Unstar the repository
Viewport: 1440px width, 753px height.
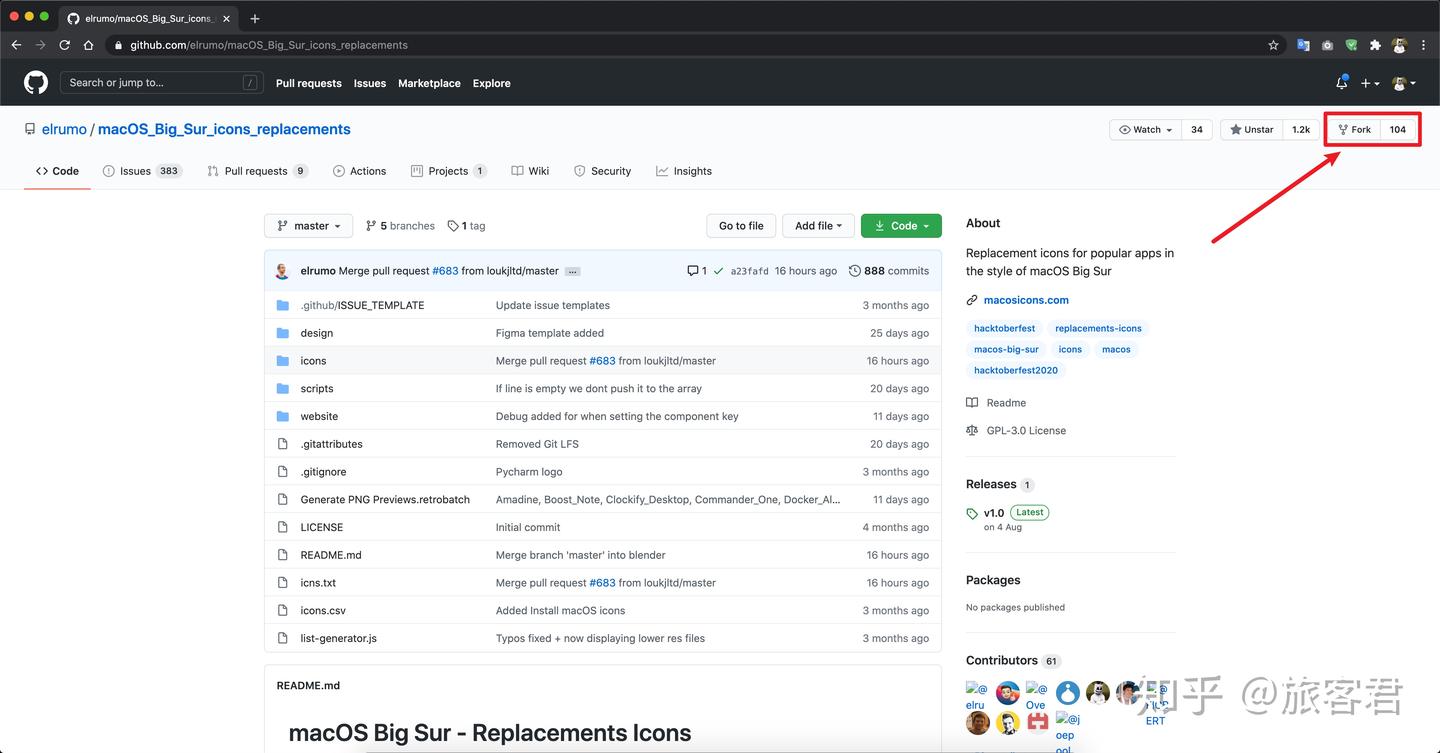(x=1252, y=130)
